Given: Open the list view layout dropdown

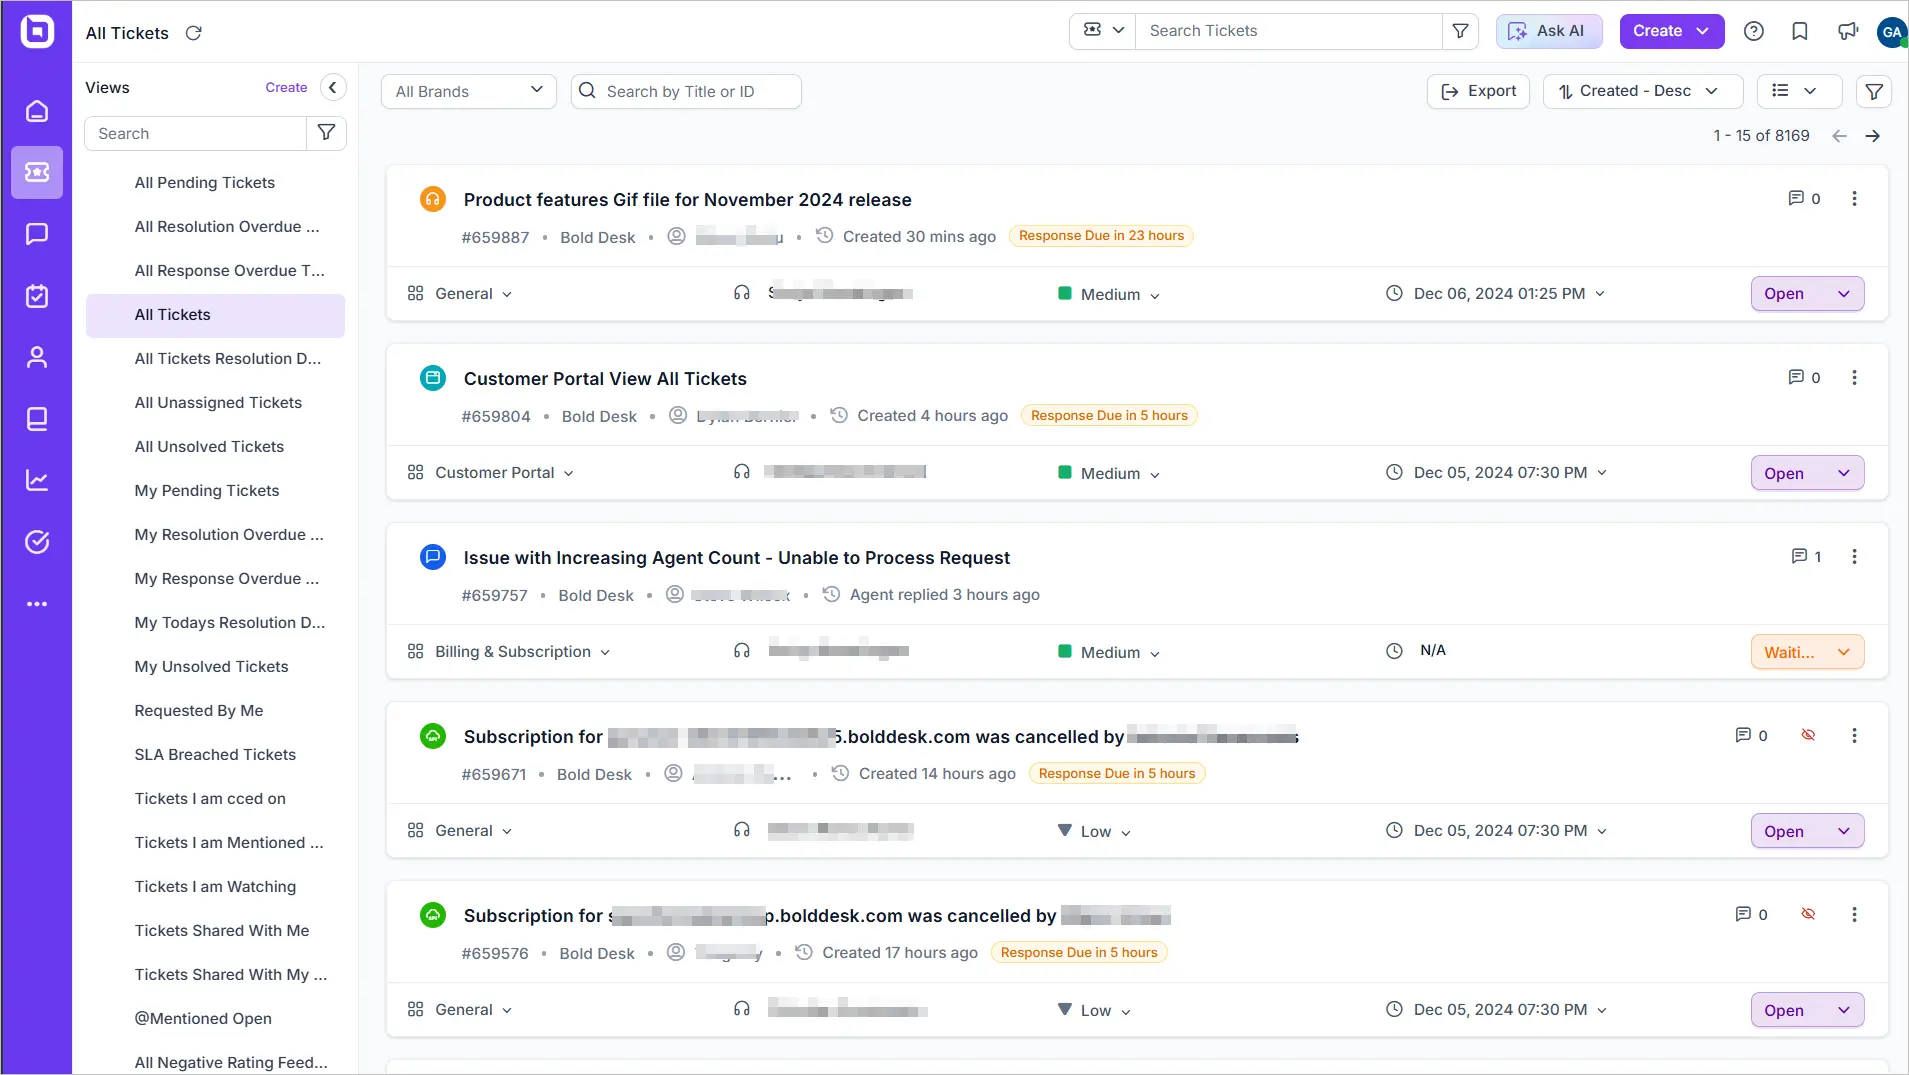Looking at the screenshot, I should tap(1799, 91).
